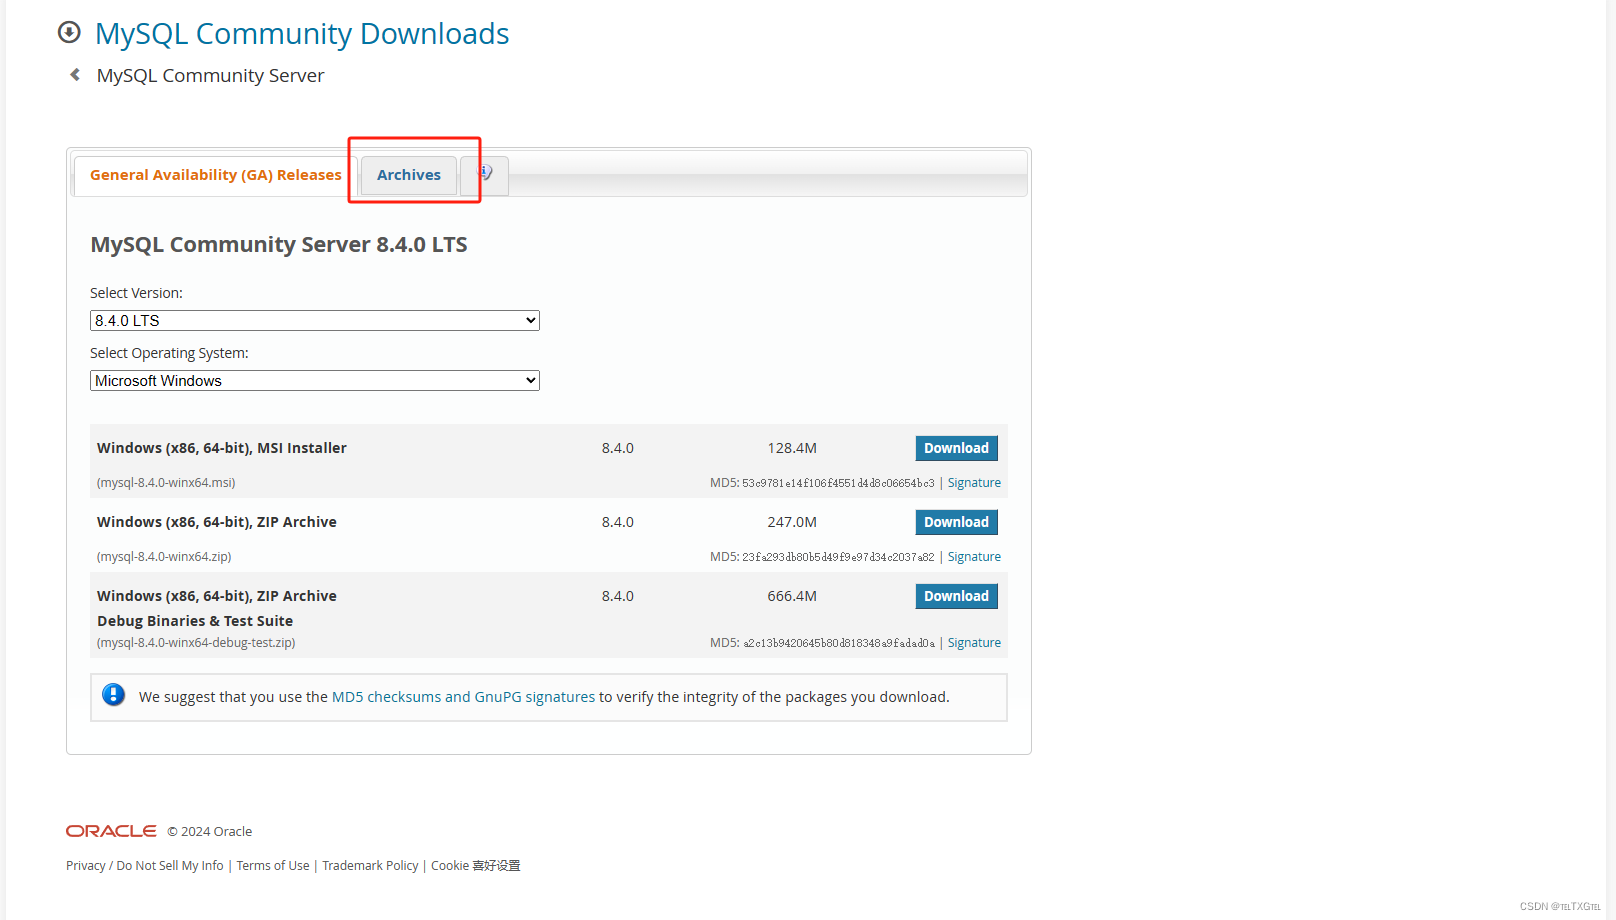
Task: Click the Select Version: label
Action: point(136,293)
